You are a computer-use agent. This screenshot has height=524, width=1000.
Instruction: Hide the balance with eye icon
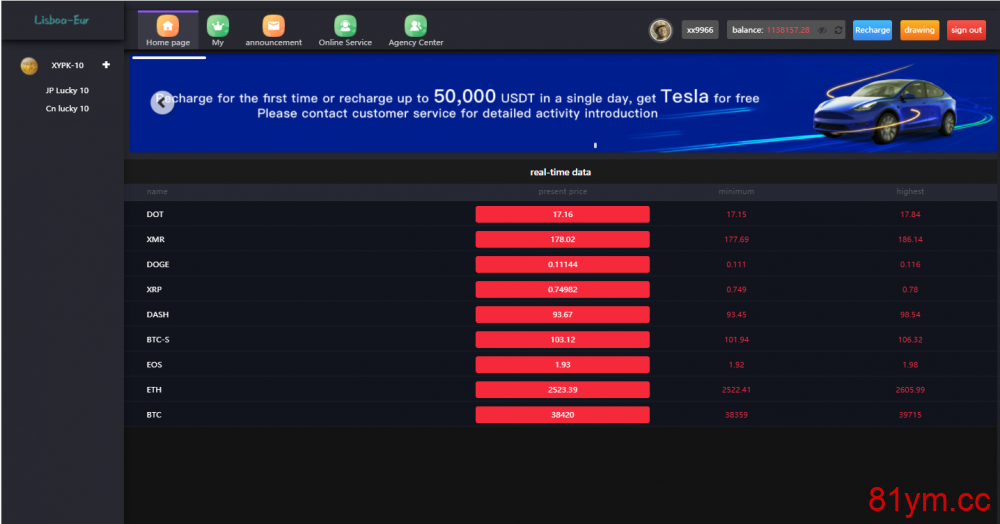click(822, 30)
